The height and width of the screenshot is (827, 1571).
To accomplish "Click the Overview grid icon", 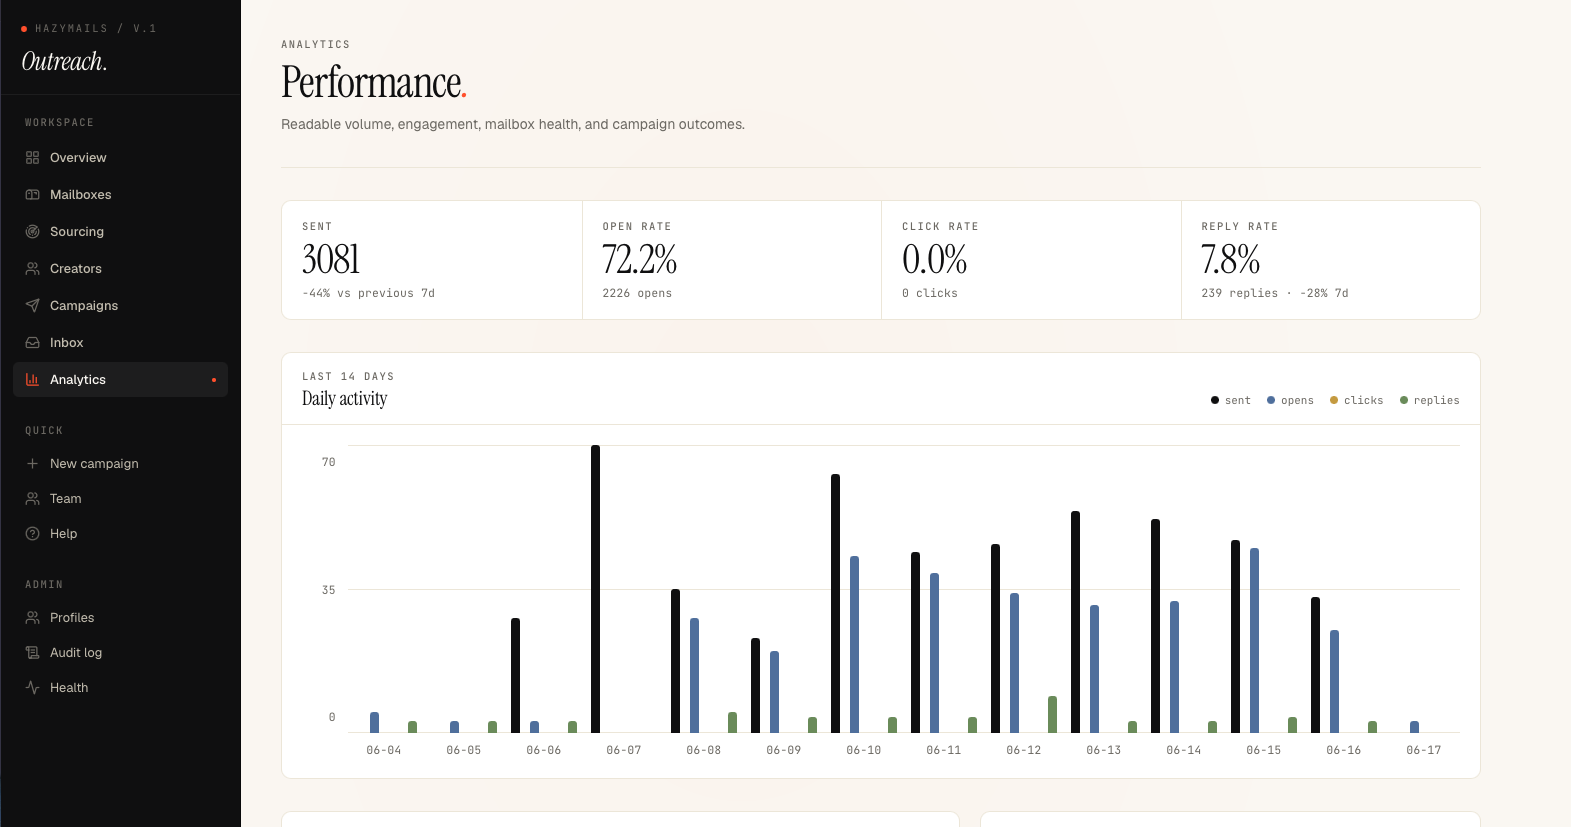I will coord(32,158).
